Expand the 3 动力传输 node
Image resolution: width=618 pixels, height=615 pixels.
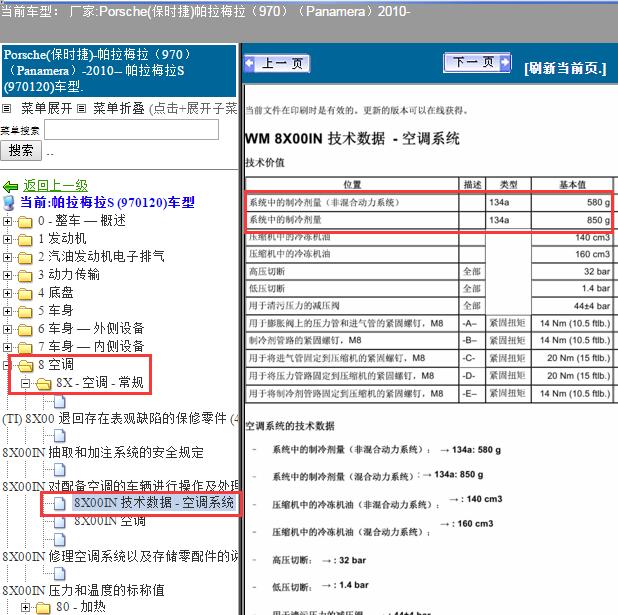pos(7,275)
